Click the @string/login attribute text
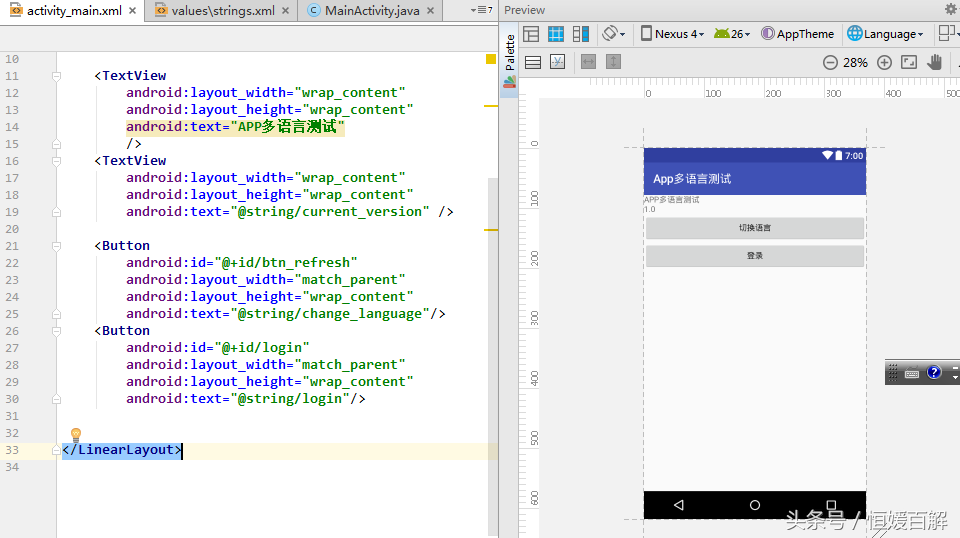Image resolution: width=960 pixels, height=538 pixels. pyautogui.click(x=290, y=399)
